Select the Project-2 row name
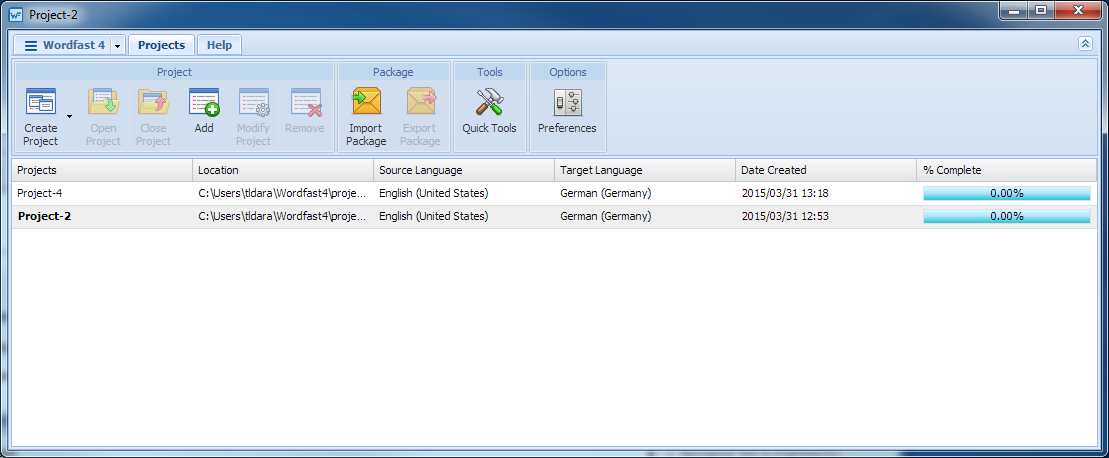The width and height of the screenshot is (1109, 458). [x=45, y=216]
